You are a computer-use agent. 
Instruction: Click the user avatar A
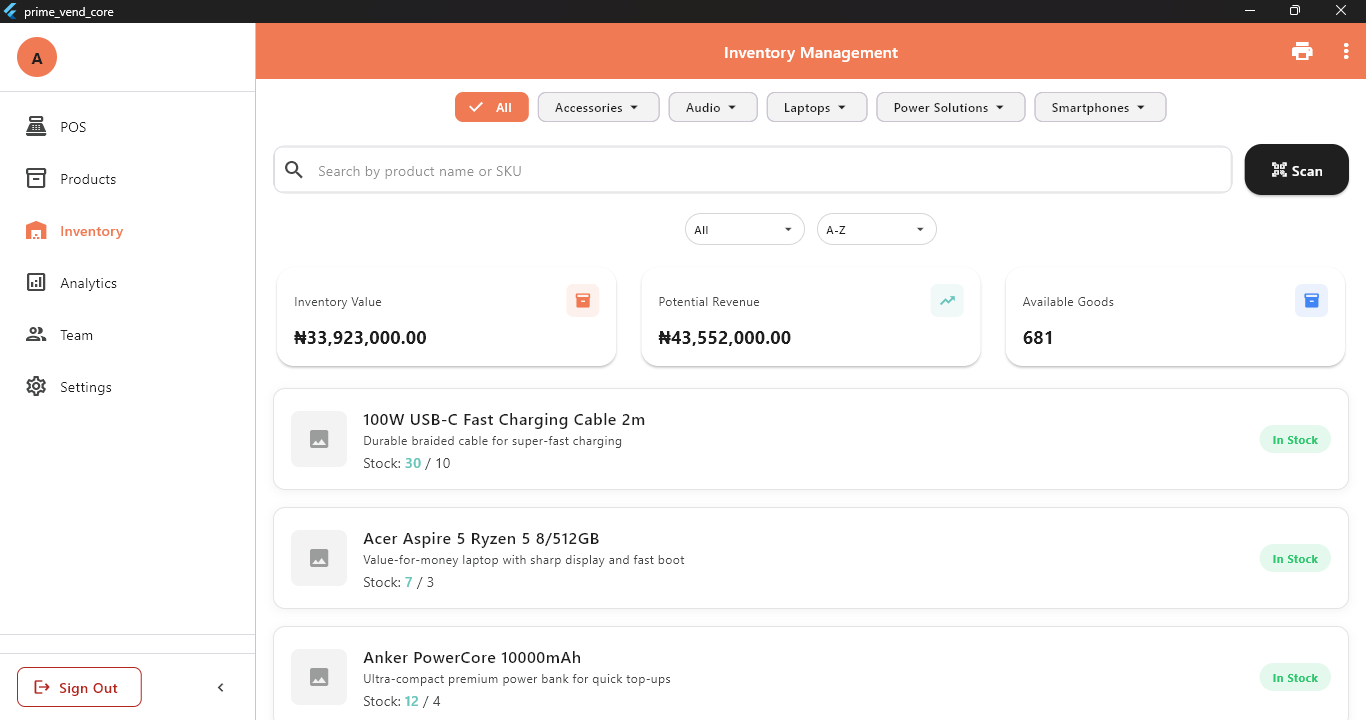point(37,58)
